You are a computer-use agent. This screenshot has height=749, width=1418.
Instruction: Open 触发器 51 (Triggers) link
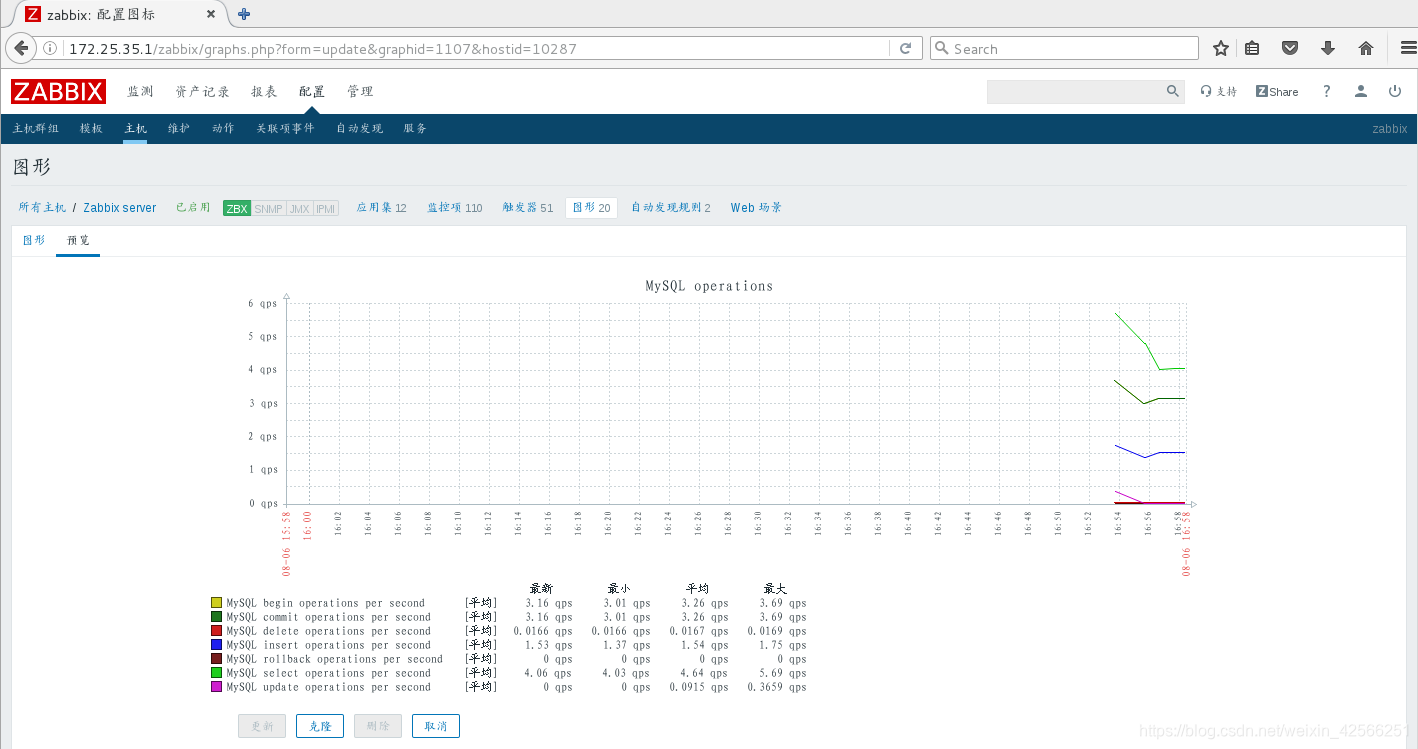click(527, 208)
